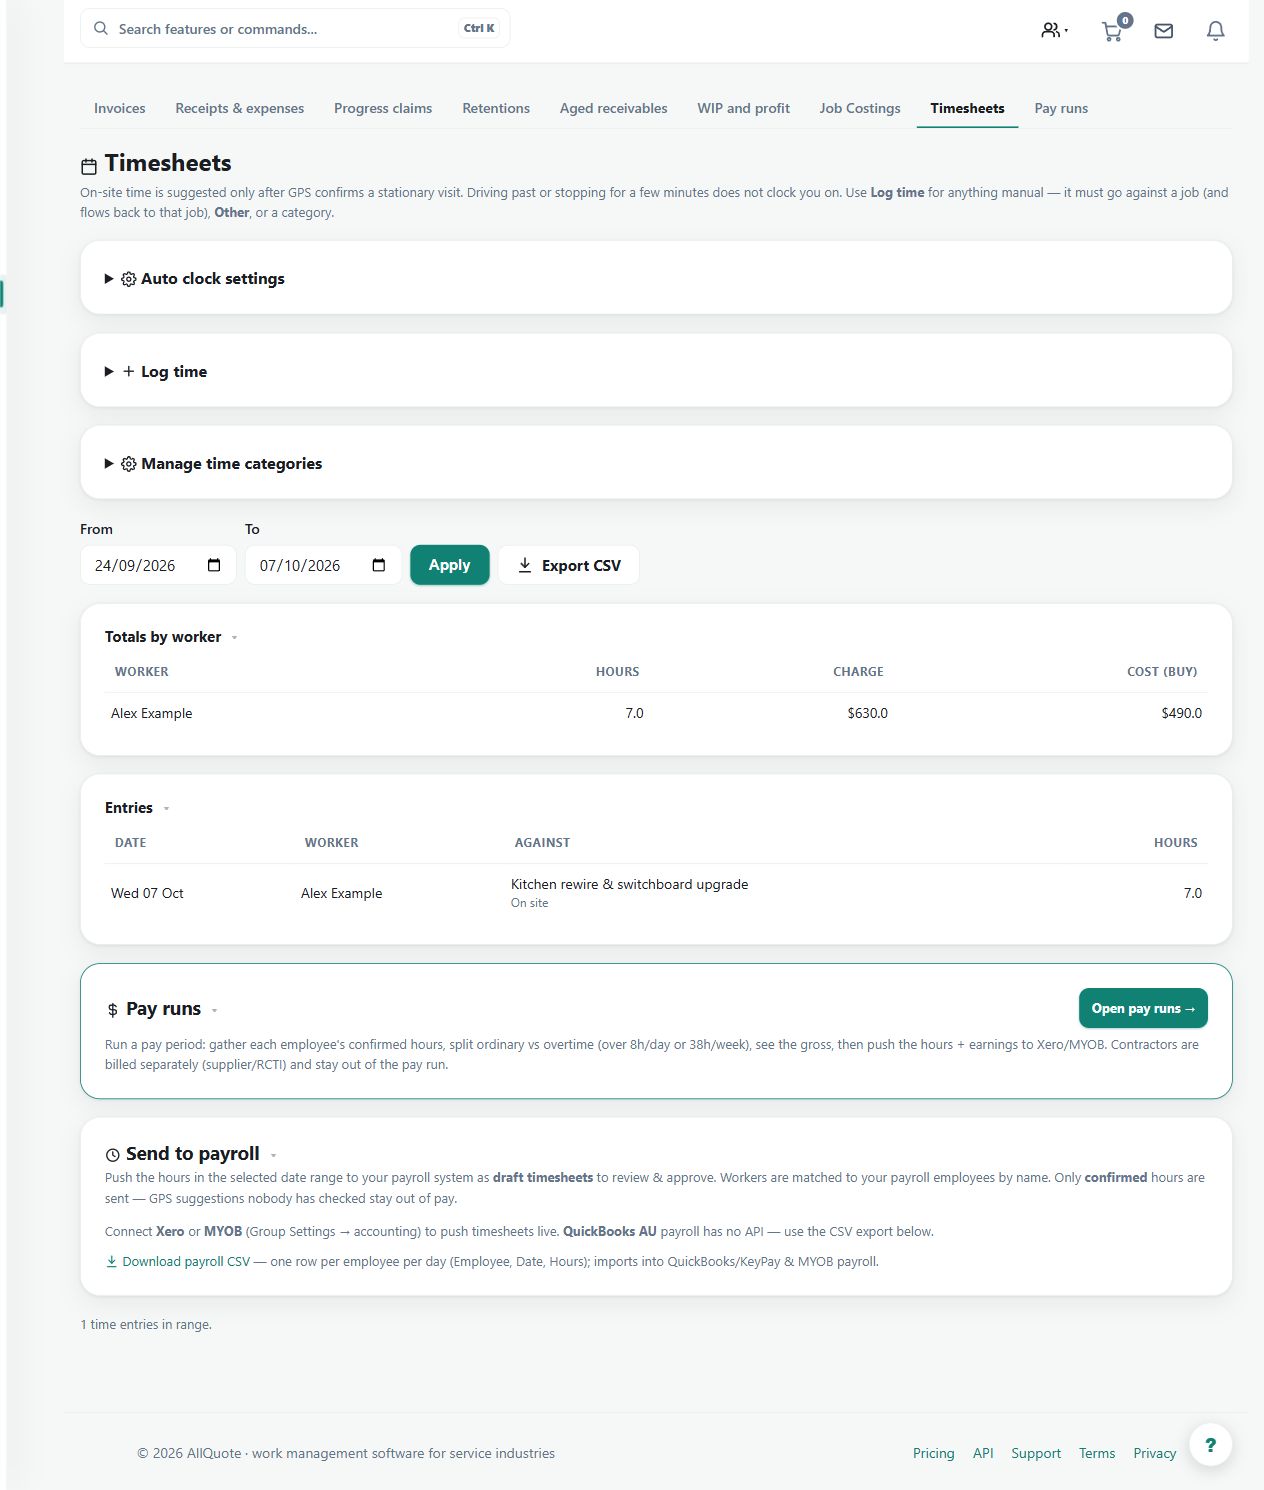This screenshot has width=1264, height=1490.
Task: Collapse the Totals by worker section
Action: [234, 638]
